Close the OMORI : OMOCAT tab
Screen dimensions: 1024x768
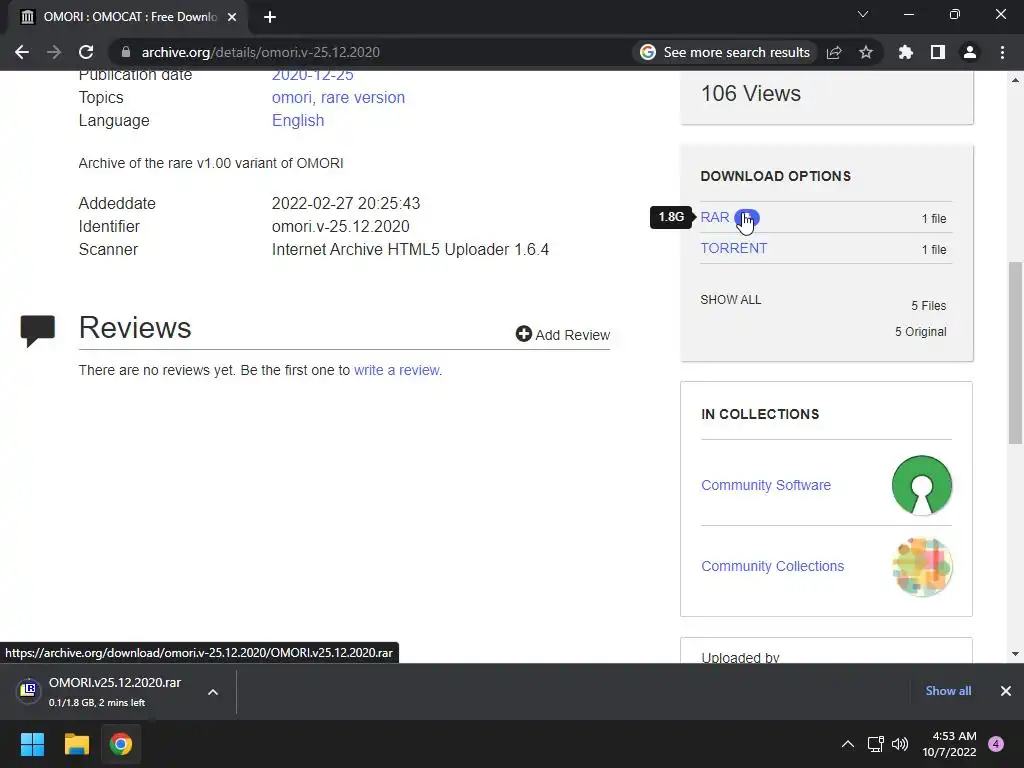pyautogui.click(x=232, y=17)
